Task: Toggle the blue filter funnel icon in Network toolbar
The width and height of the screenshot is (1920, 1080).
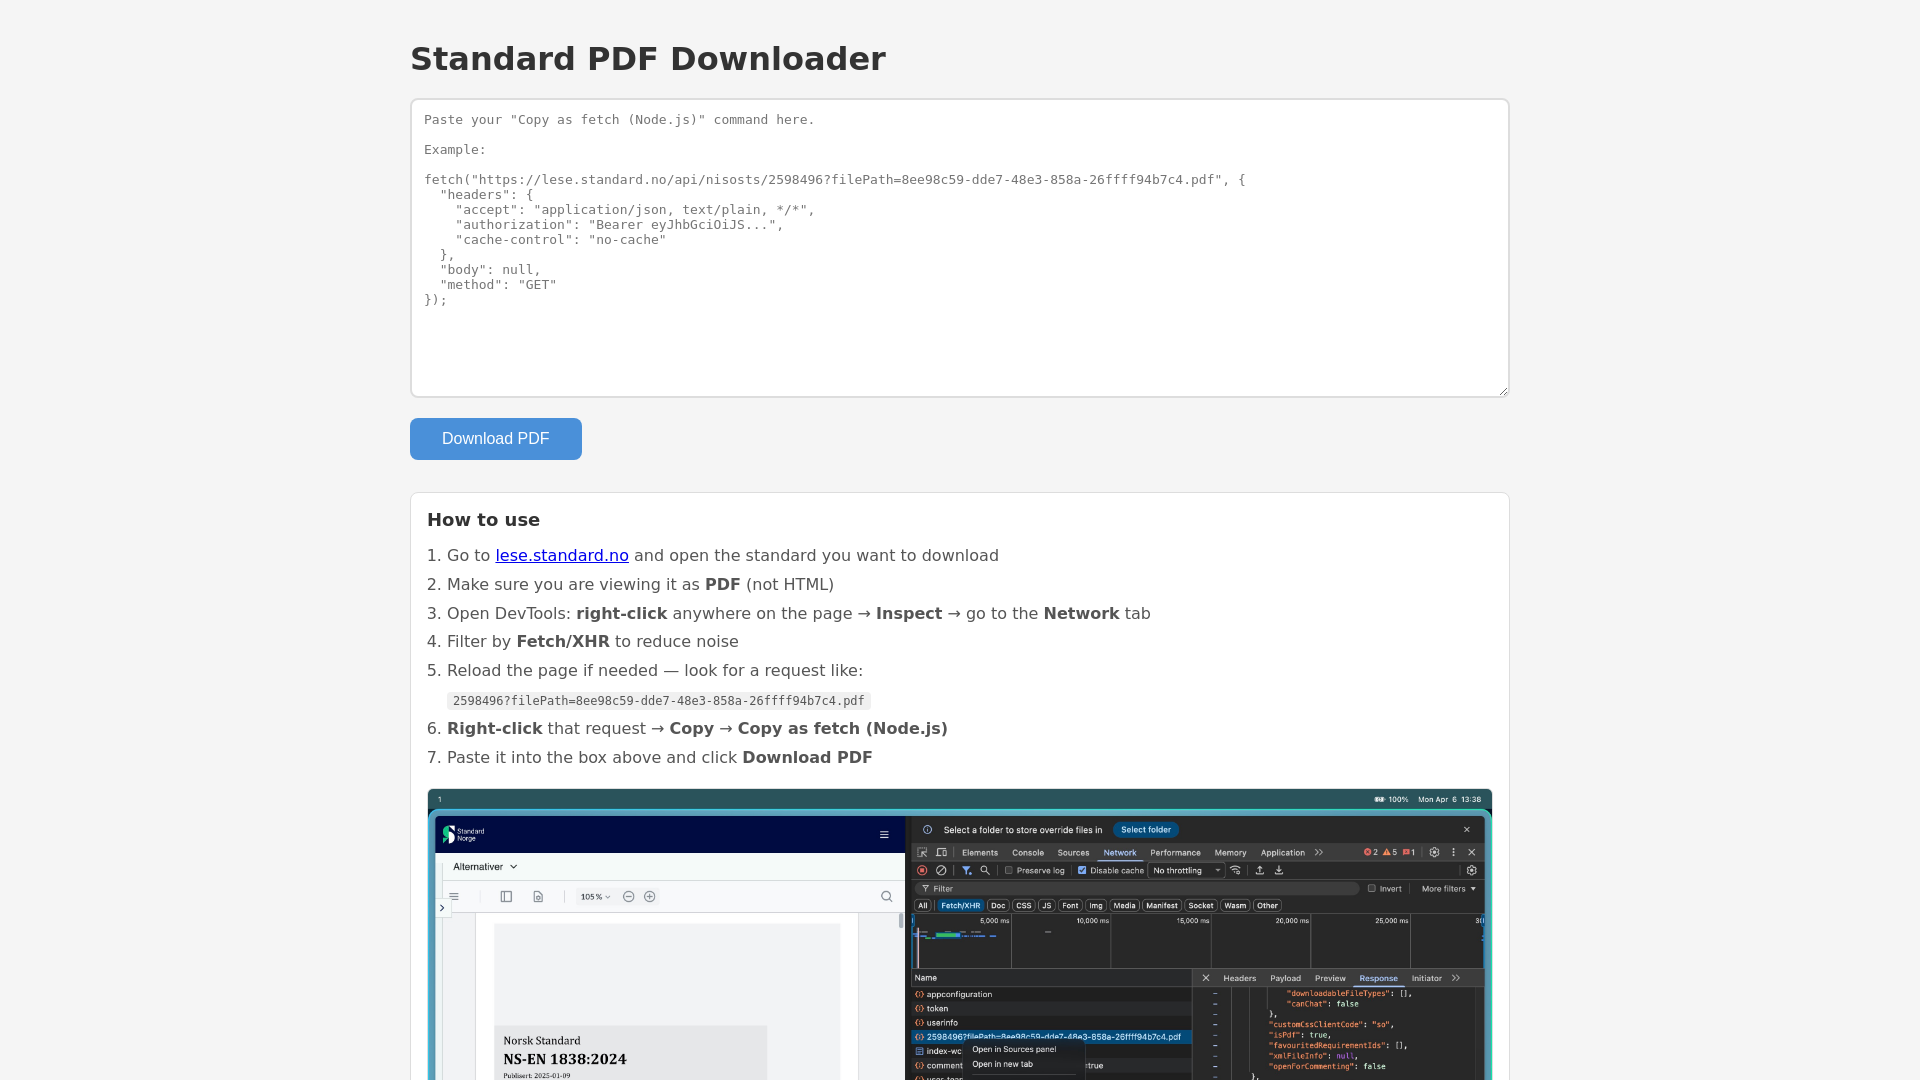Action: (967, 871)
